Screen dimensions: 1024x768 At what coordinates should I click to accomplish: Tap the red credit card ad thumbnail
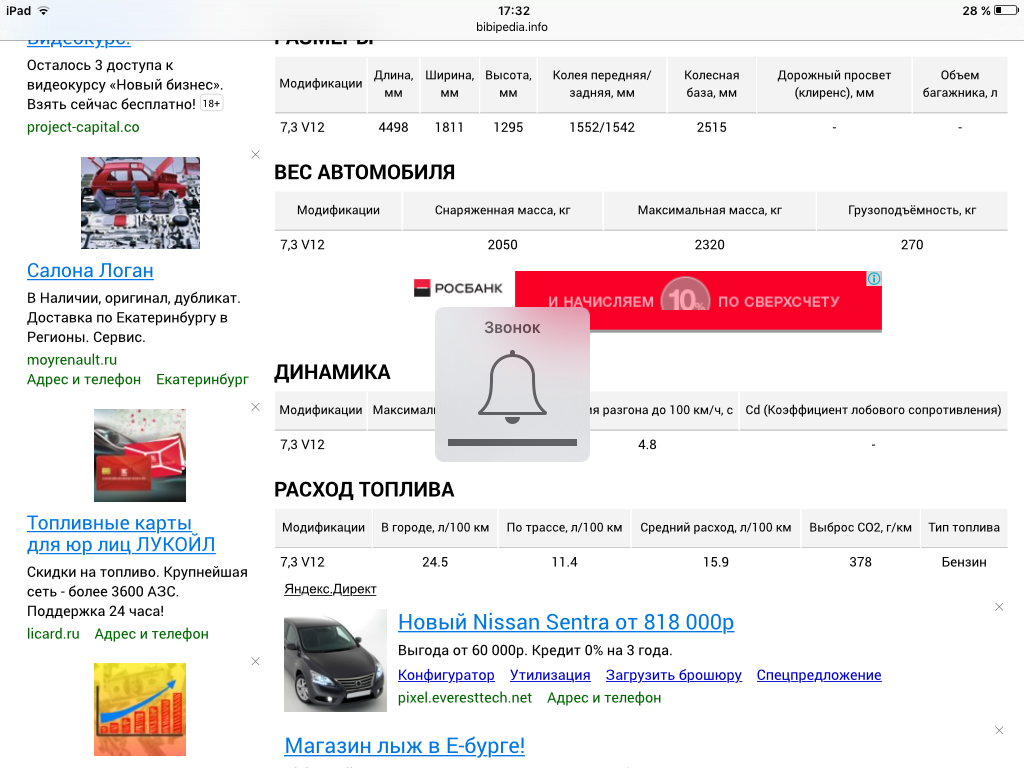pos(140,455)
